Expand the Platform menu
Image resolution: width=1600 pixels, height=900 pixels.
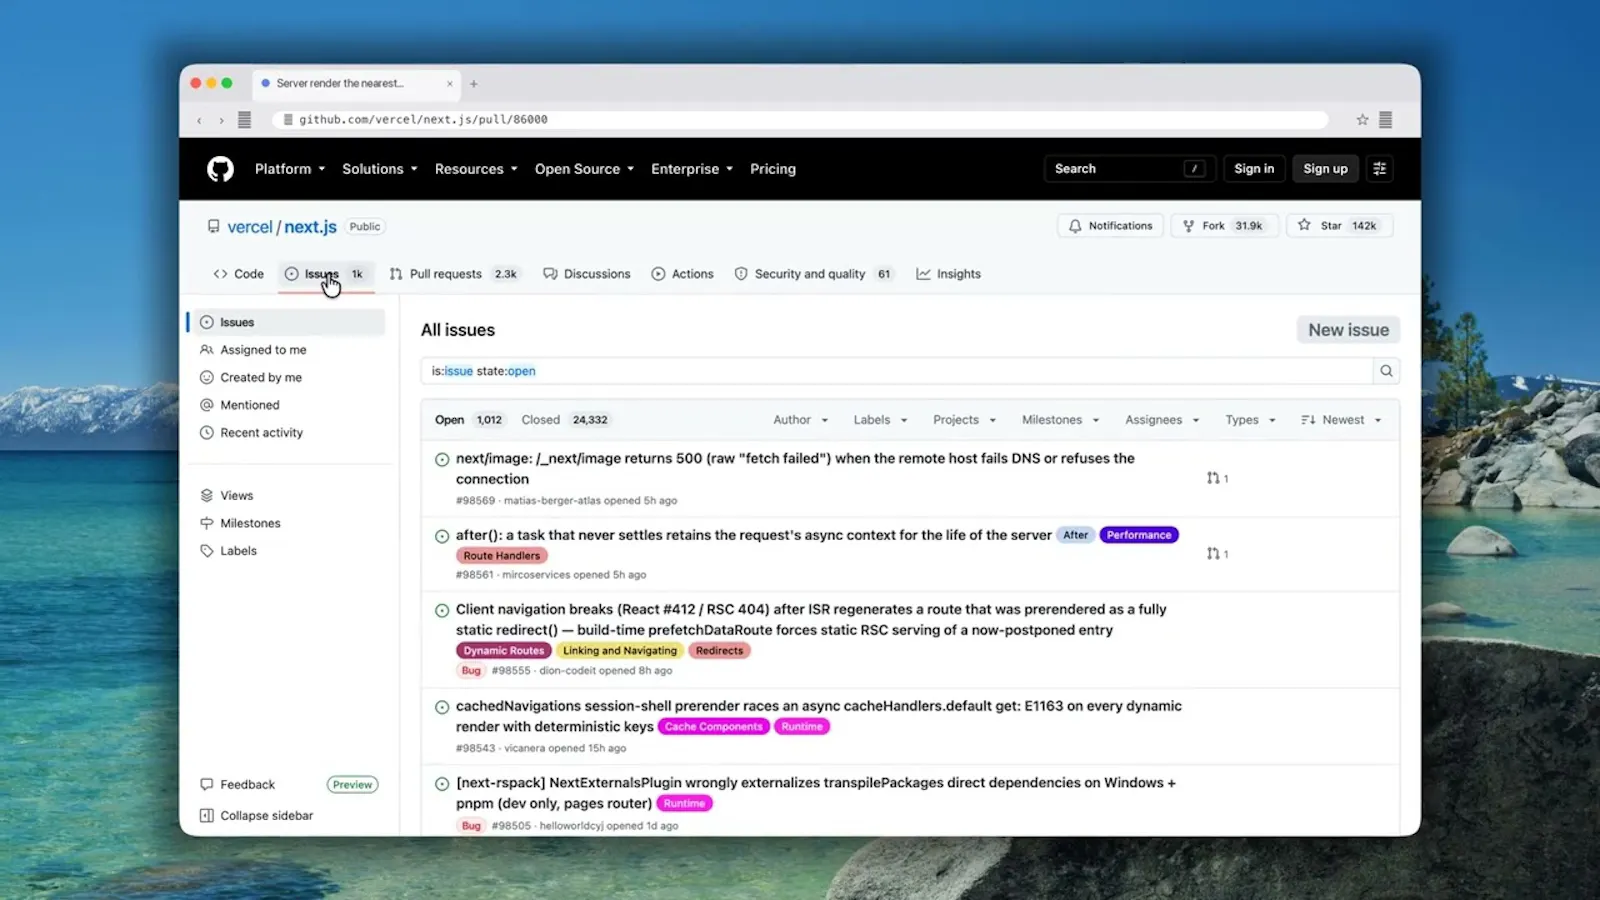click(290, 169)
